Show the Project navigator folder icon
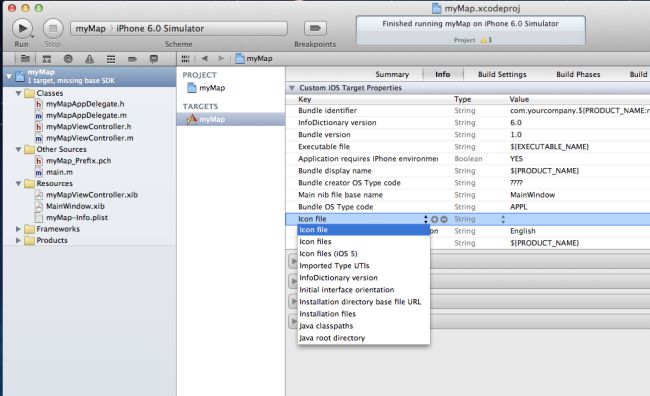Image resolution: width=650 pixels, height=396 pixels. coord(25,59)
